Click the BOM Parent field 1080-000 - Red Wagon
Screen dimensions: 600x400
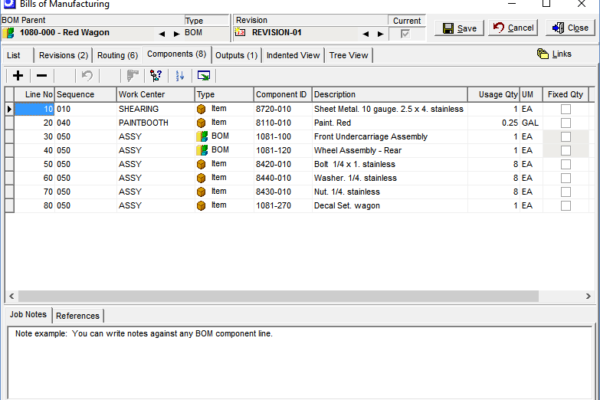tap(78, 33)
